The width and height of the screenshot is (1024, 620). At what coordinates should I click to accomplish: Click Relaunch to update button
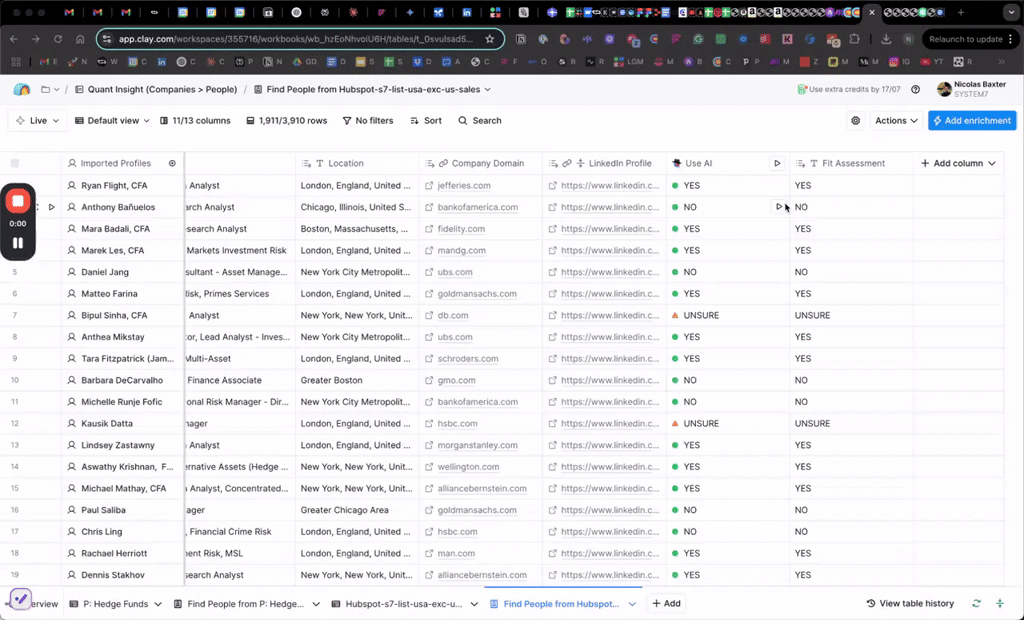tap(970, 39)
